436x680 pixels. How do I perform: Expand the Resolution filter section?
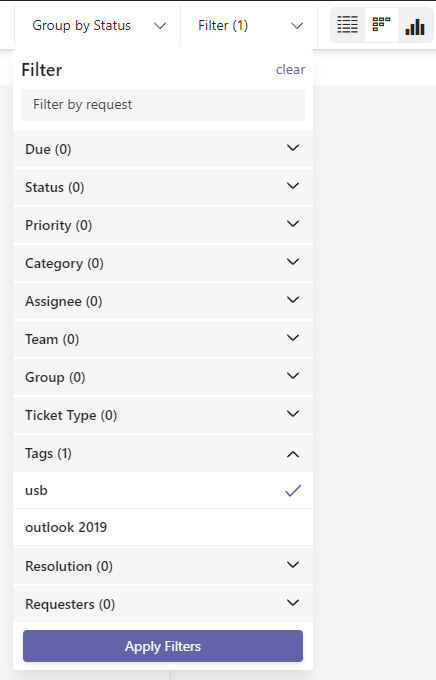coord(163,566)
